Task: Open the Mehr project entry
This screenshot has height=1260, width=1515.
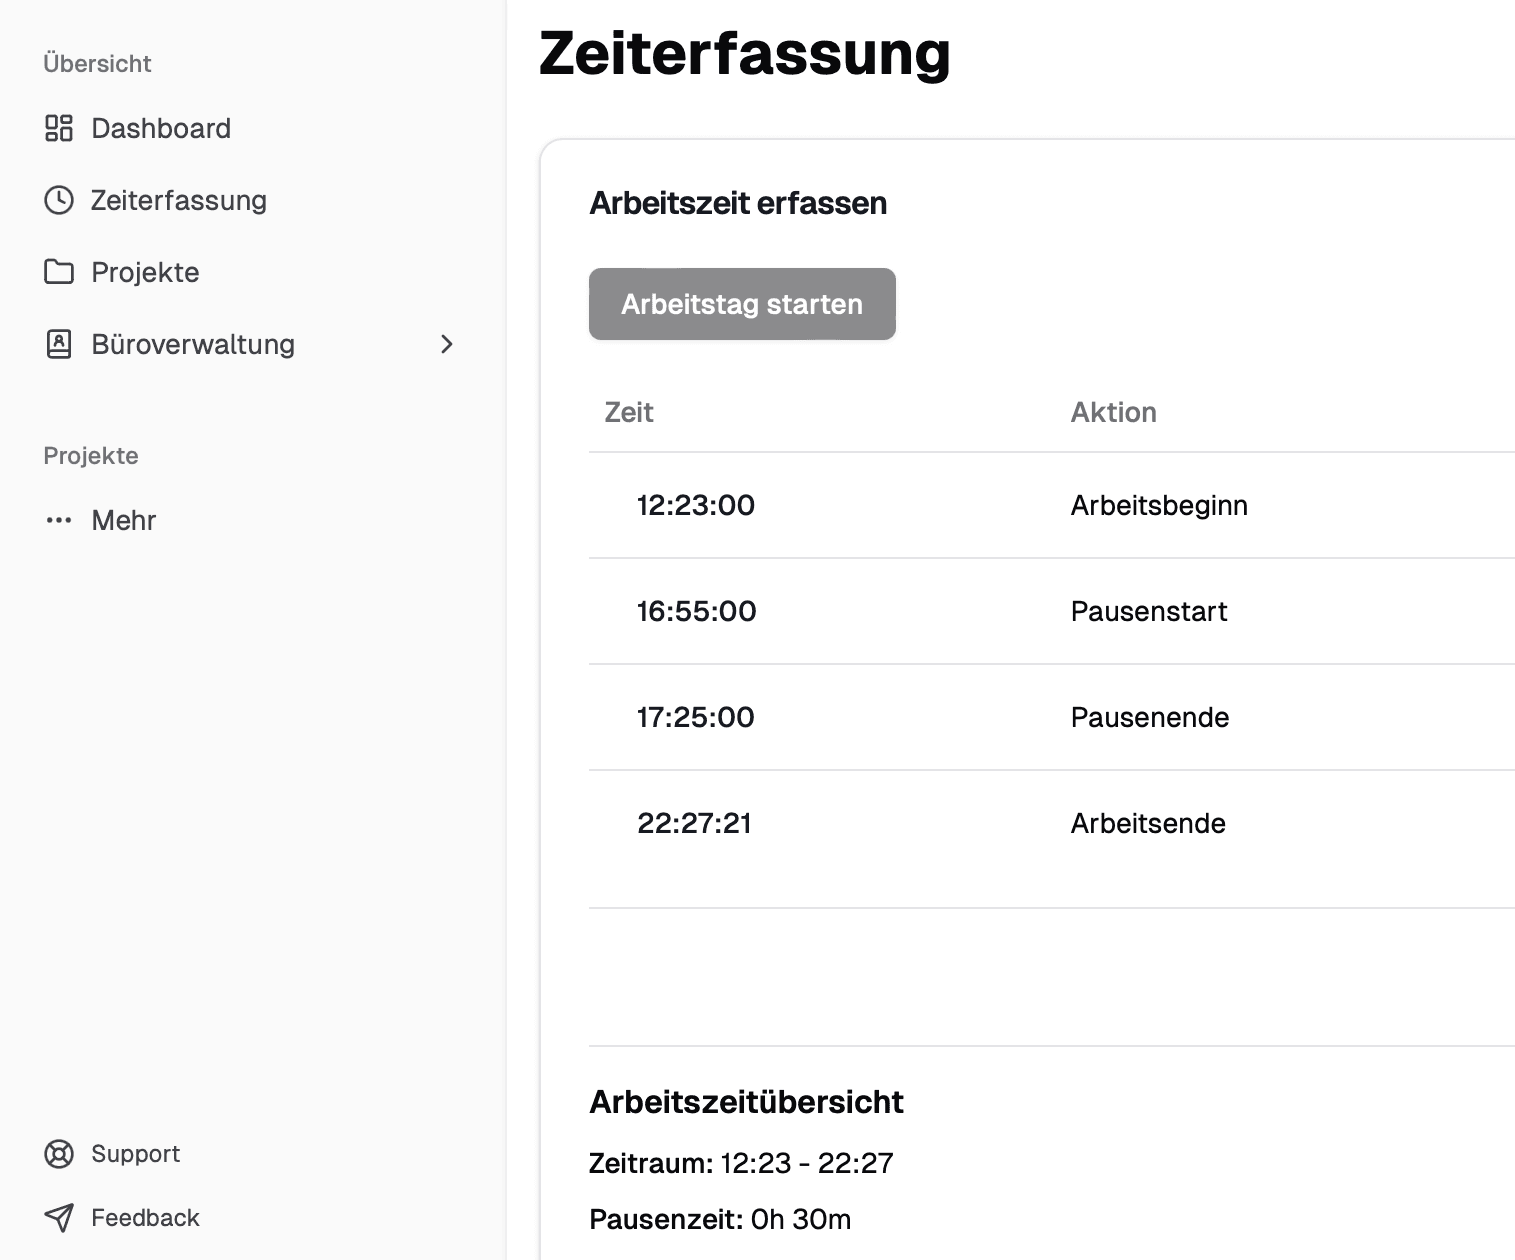Action: point(123,520)
